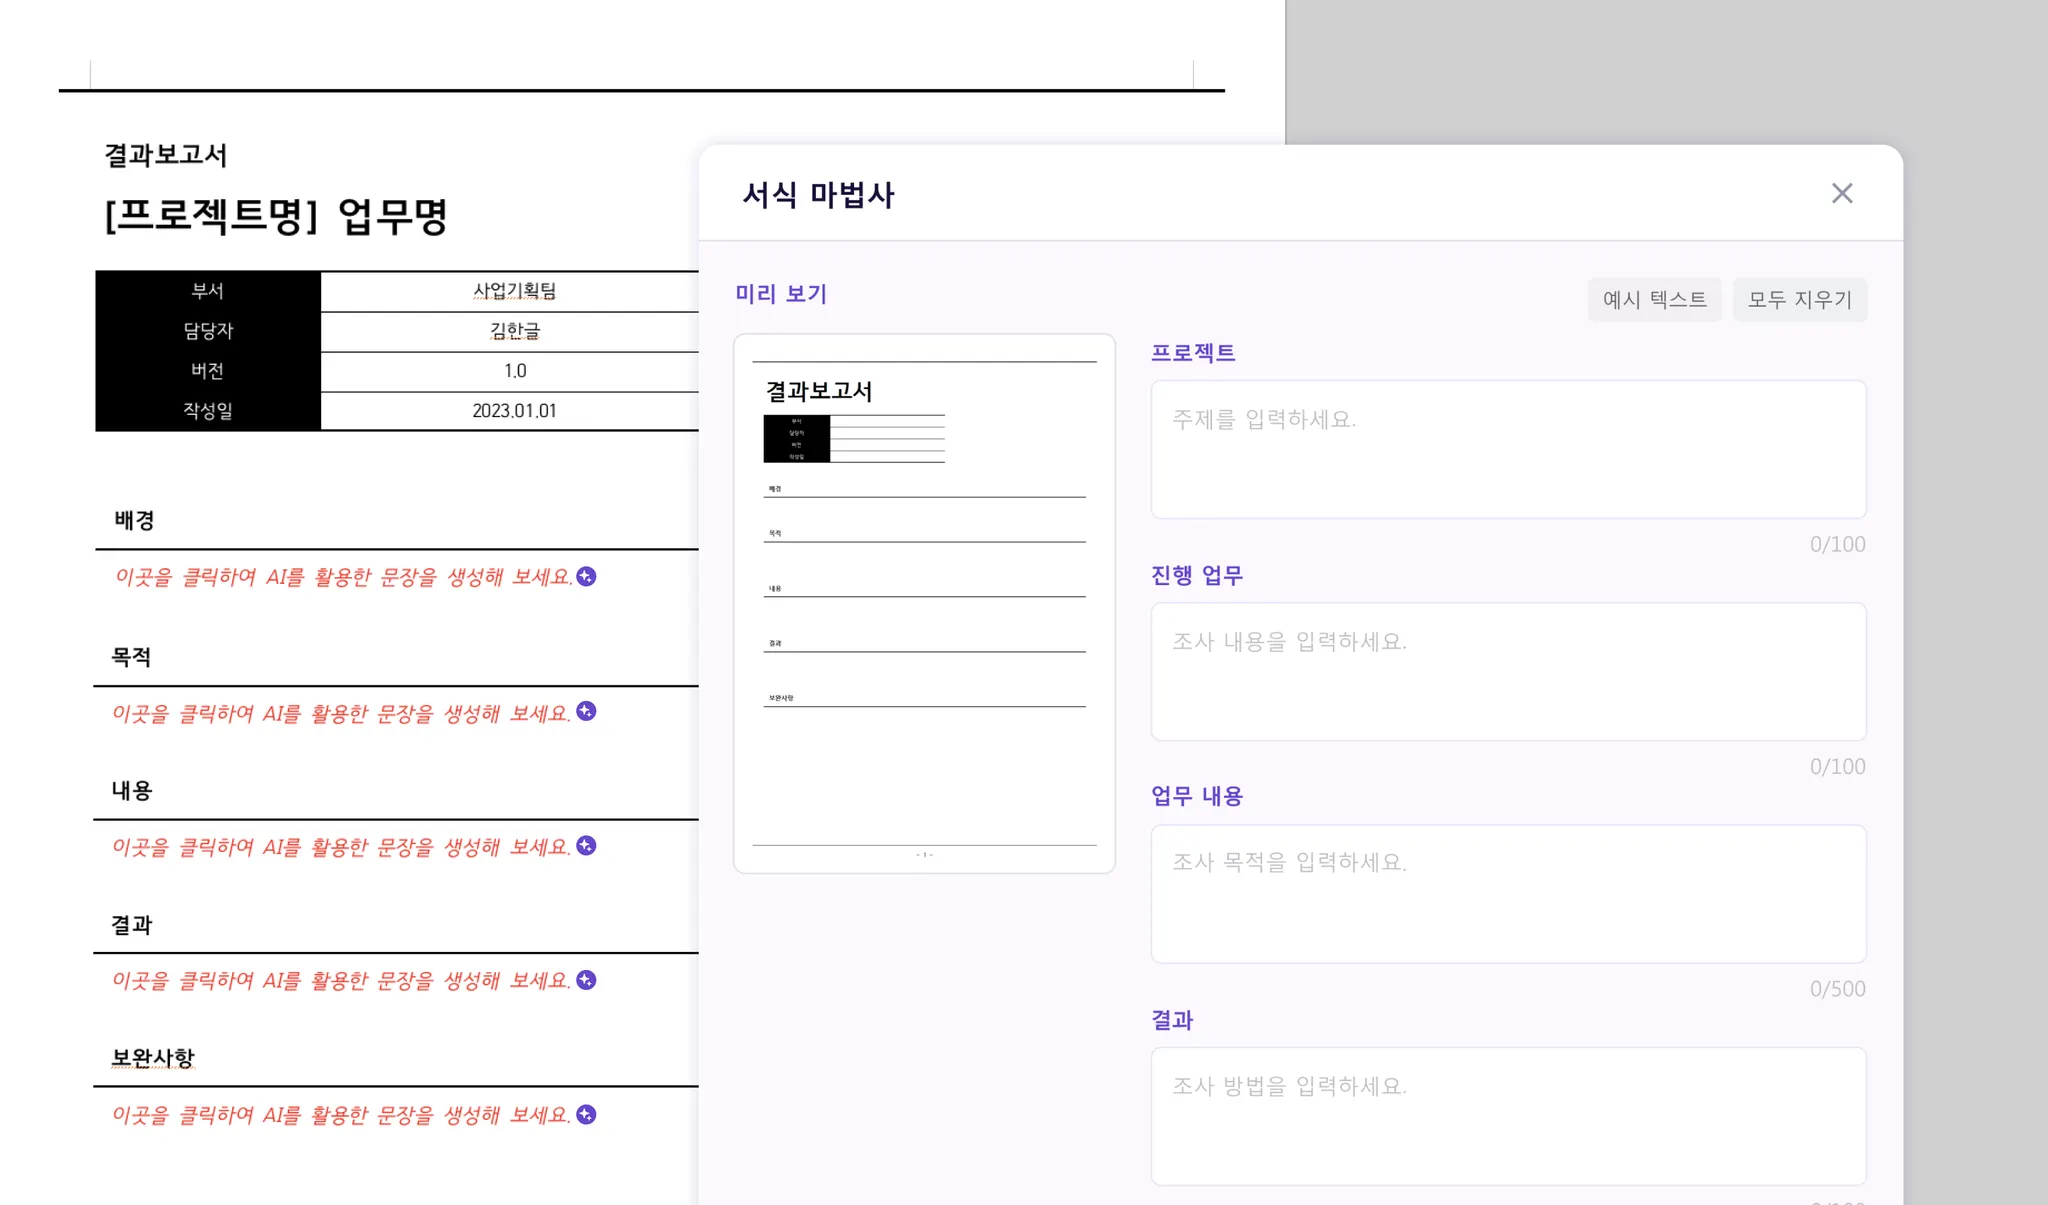This screenshot has height=1205, width=2048.
Task: Focus the 업무 내용 text input field
Action: pyautogui.click(x=1508, y=893)
